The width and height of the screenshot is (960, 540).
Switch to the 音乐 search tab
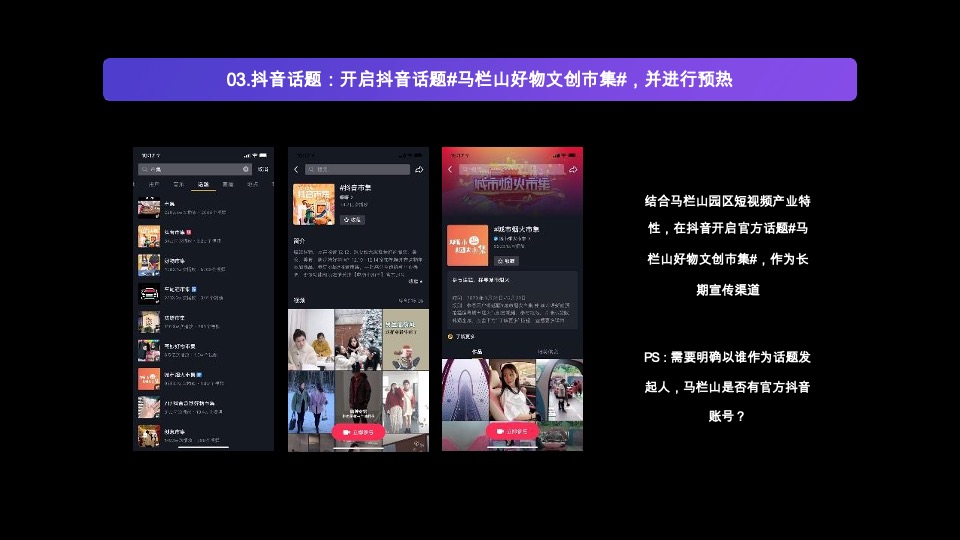point(178,184)
